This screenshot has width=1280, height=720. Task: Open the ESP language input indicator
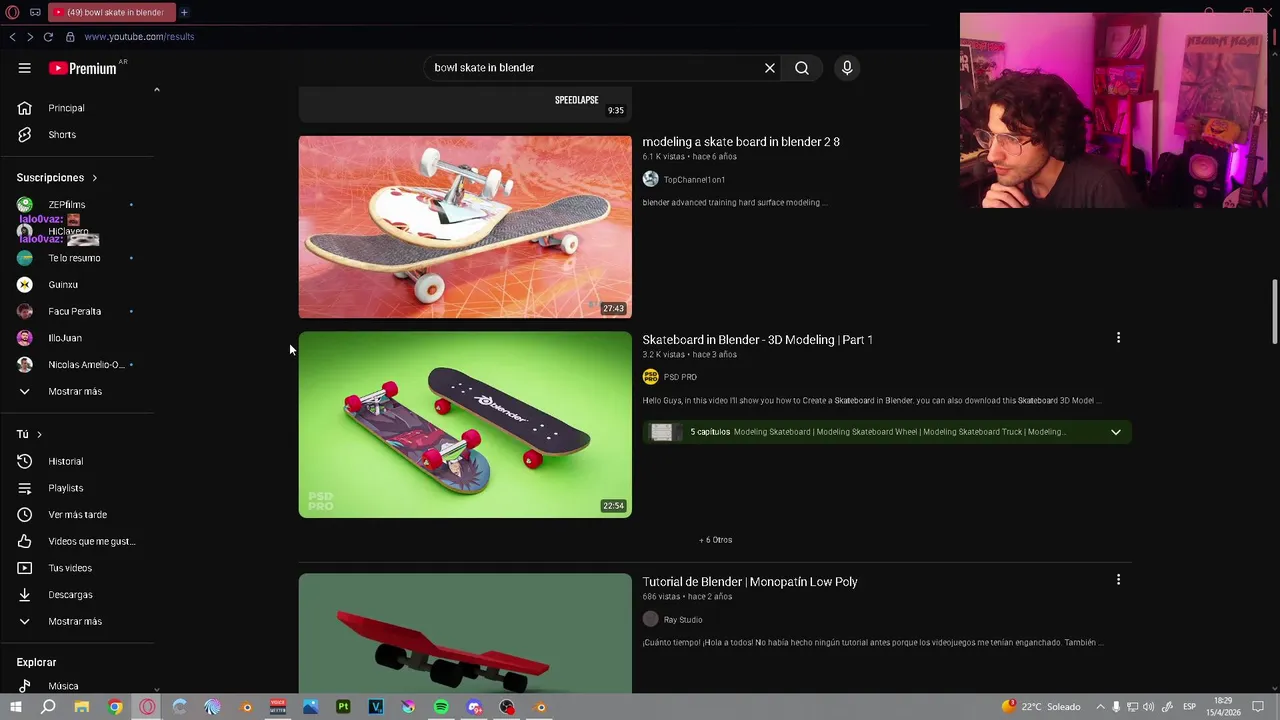point(1190,707)
